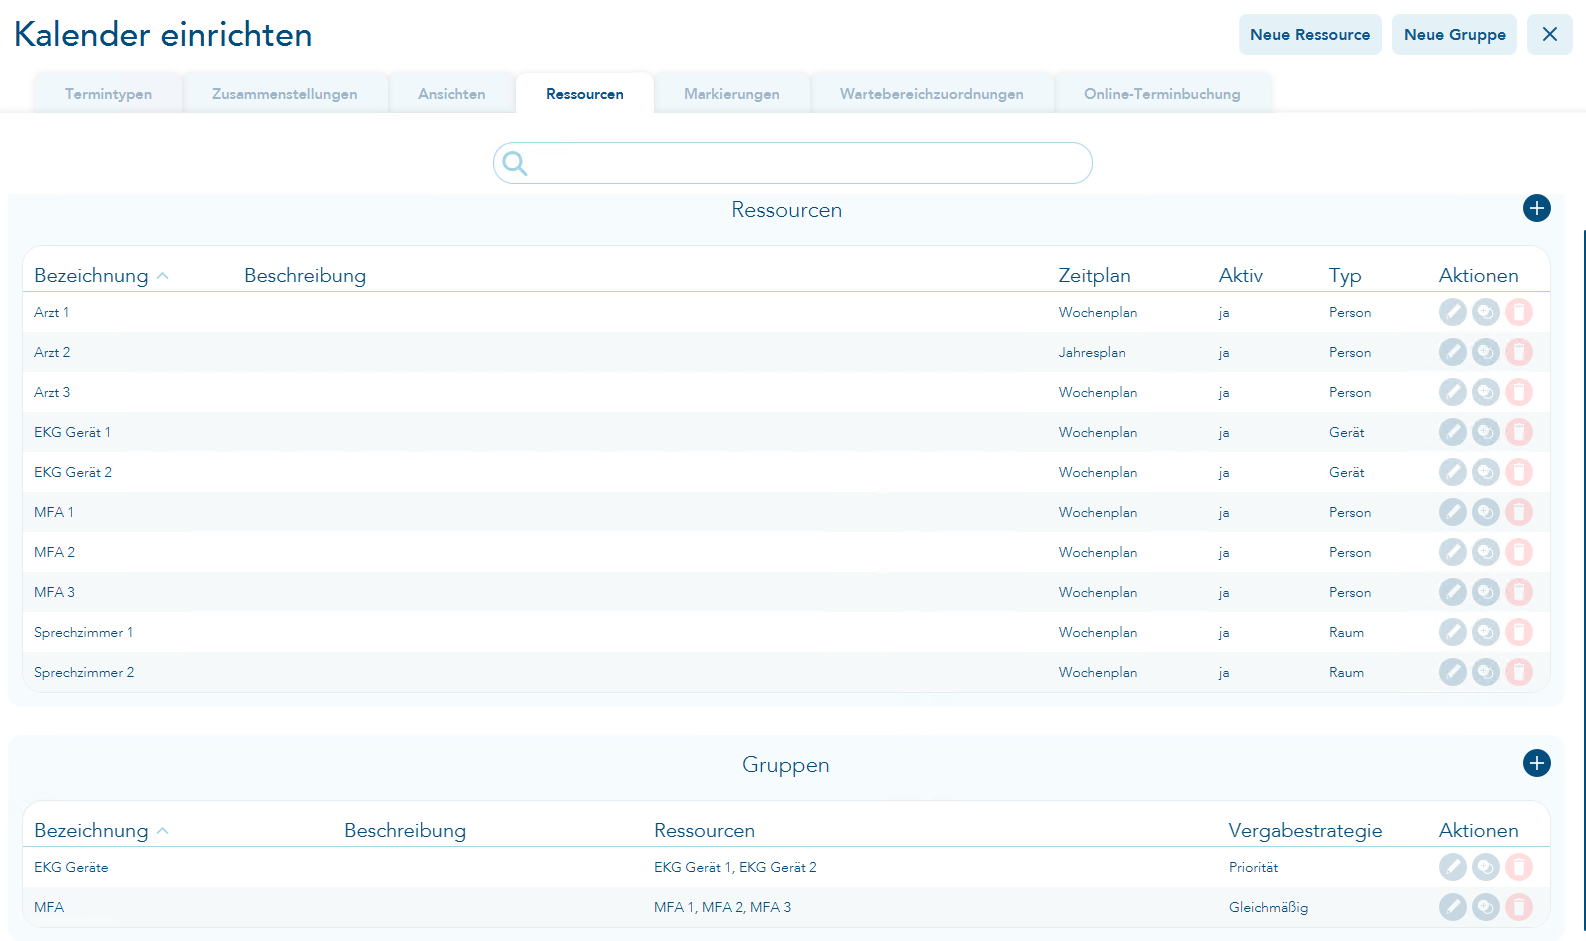Edit the EKG Gerät 1 resource
1586x941 pixels.
tap(1453, 432)
